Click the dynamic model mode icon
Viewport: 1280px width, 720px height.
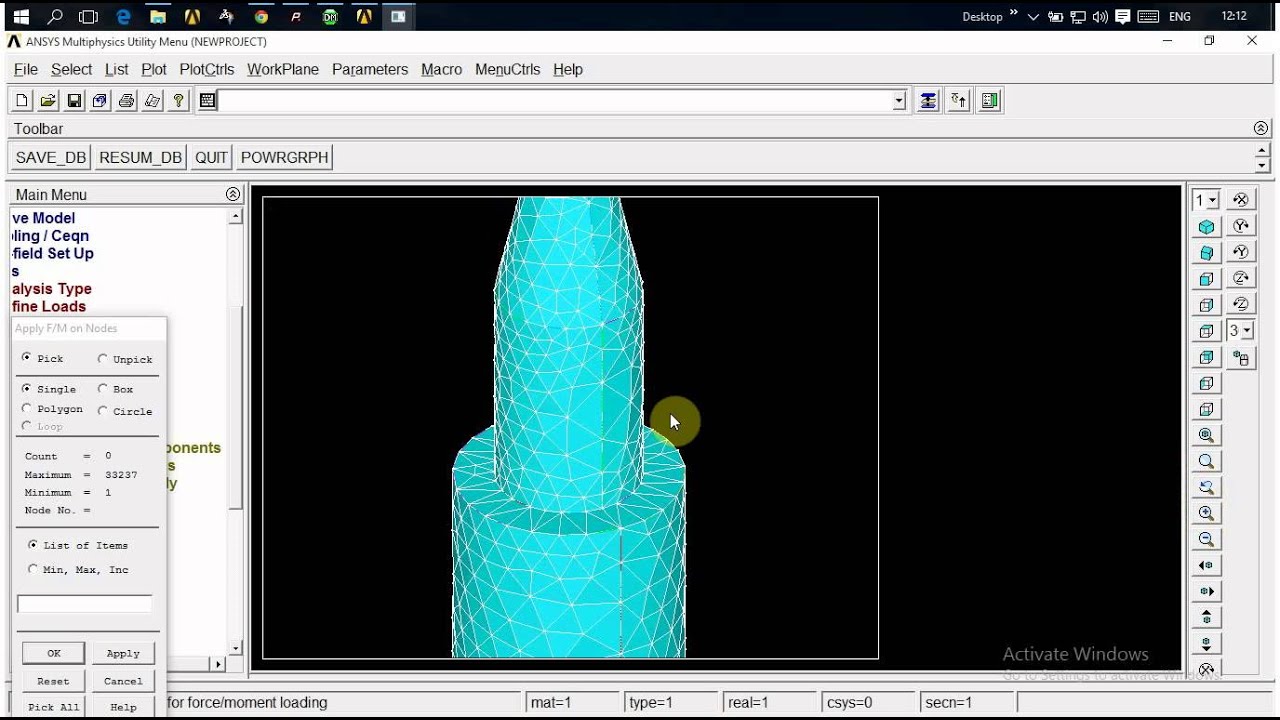(1241, 357)
